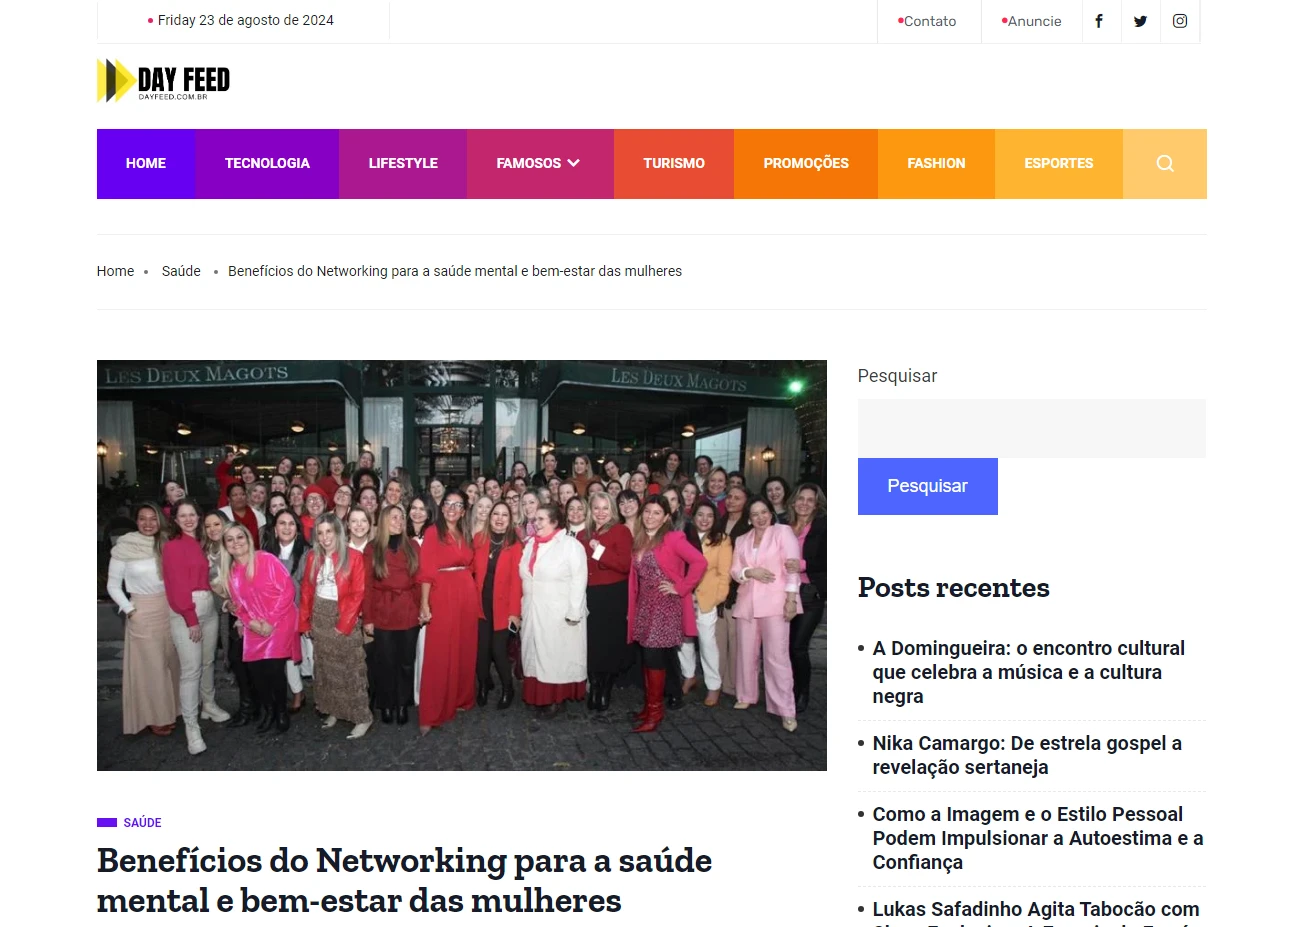Focus the Pesquisar search input field
This screenshot has height=927, width=1306.
tap(1032, 428)
